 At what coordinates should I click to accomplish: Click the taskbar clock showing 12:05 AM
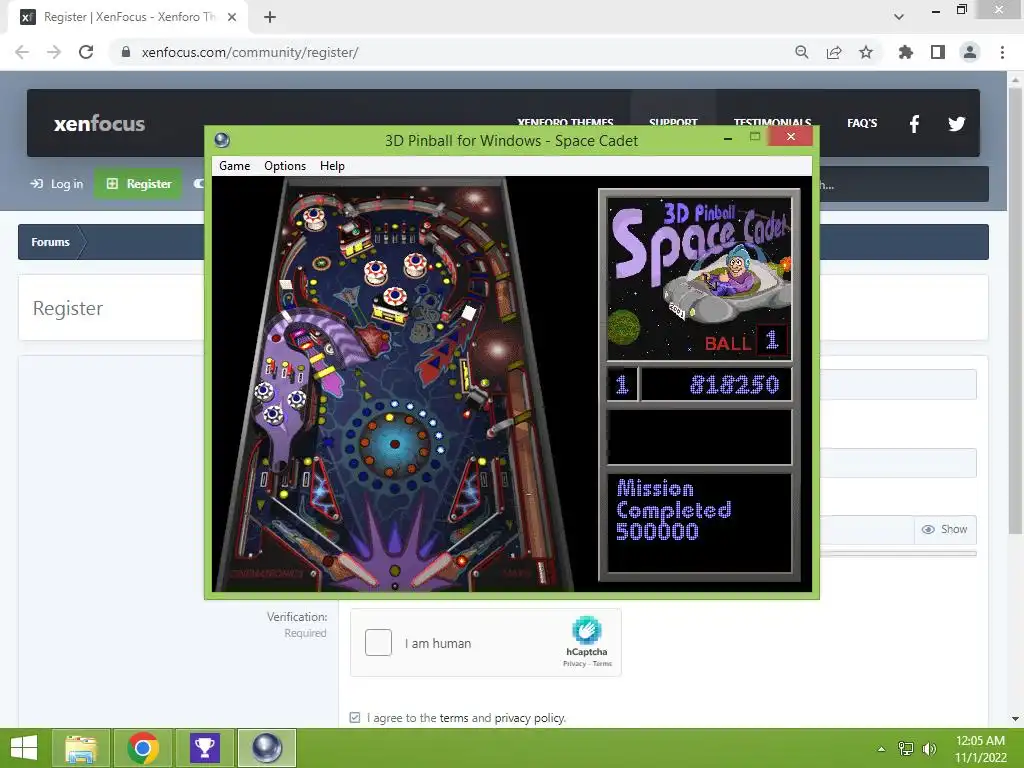click(980, 748)
